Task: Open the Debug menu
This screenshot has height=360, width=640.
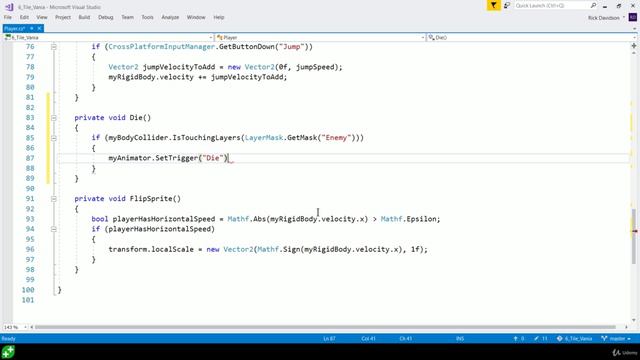Action: [105, 17]
